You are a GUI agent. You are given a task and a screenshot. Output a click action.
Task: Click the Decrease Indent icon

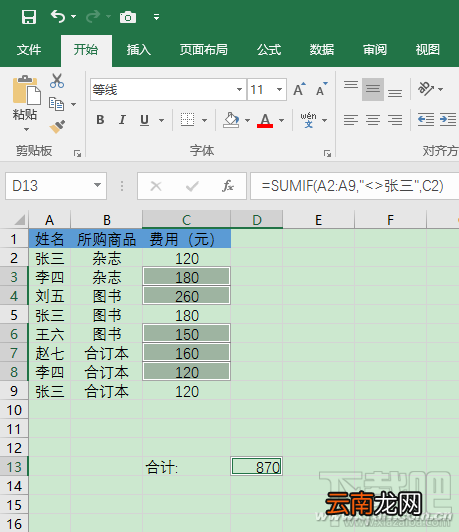pos(426,120)
